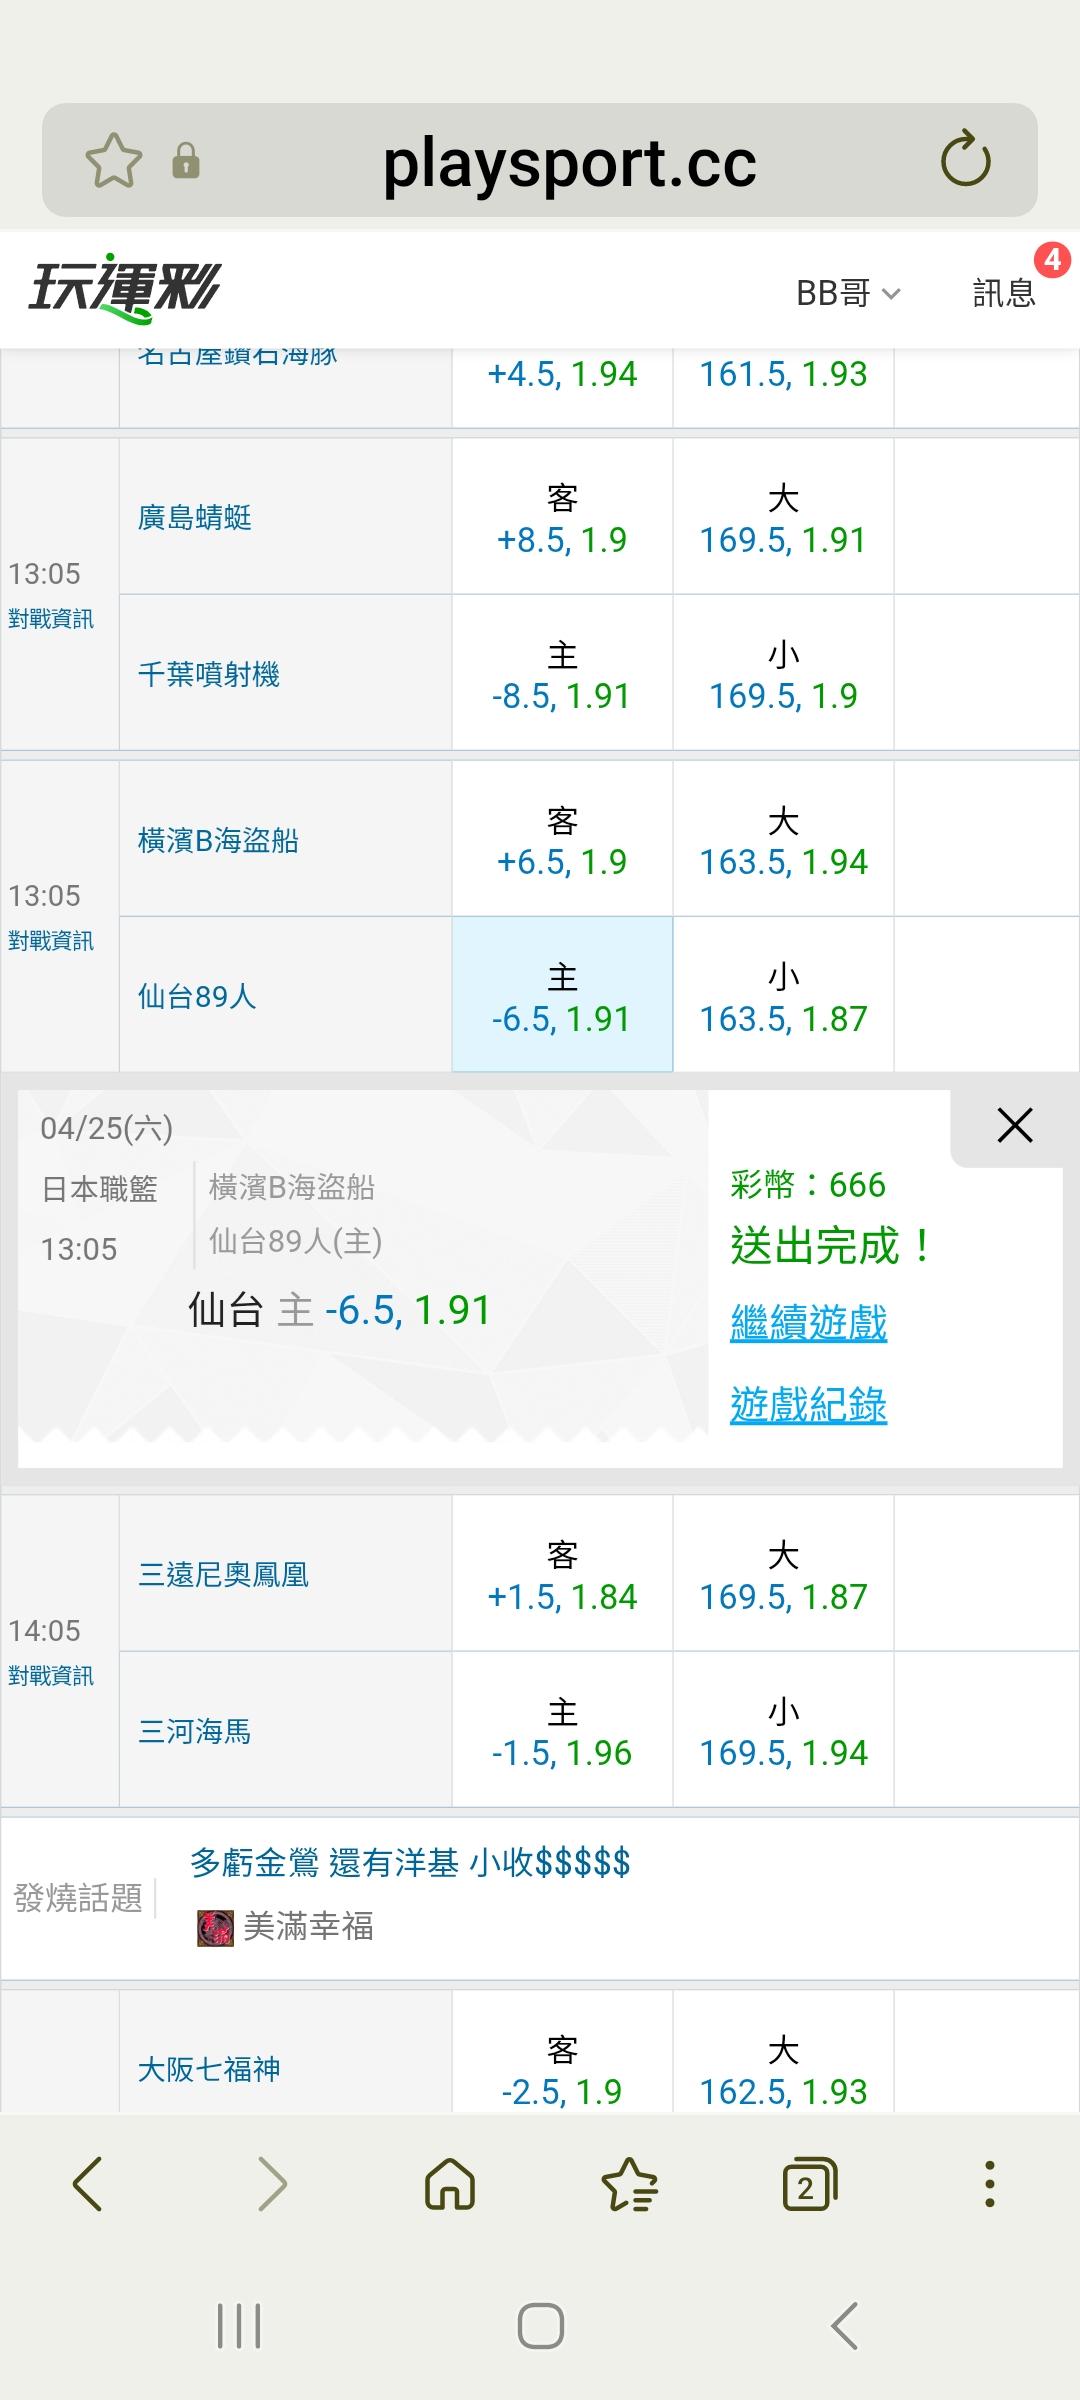Open 遊戲紀錄 link
1080x2400 pixels.
pos(808,1405)
